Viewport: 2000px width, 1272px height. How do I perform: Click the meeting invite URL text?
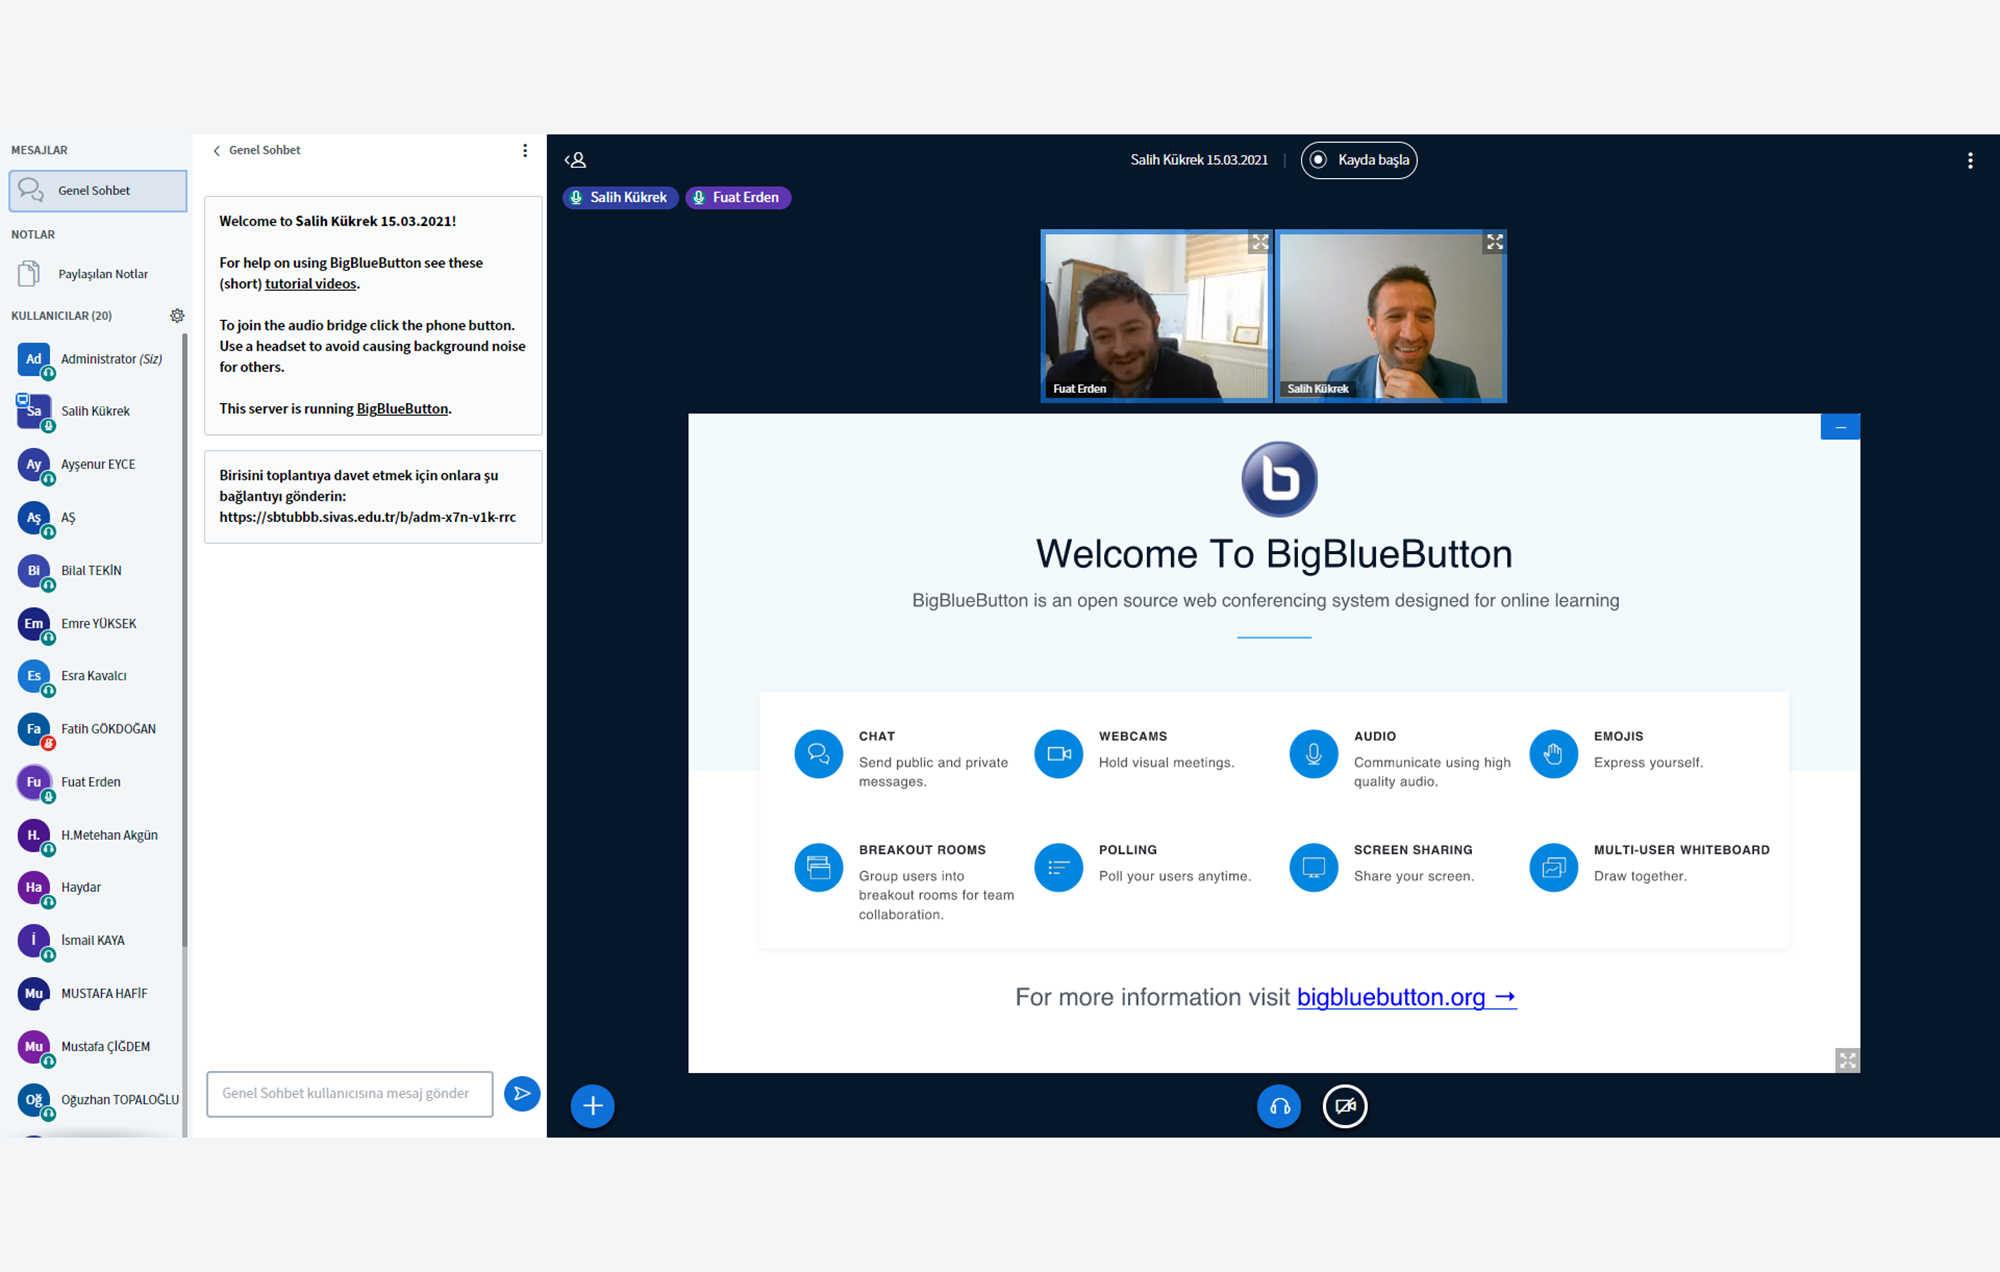point(368,517)
